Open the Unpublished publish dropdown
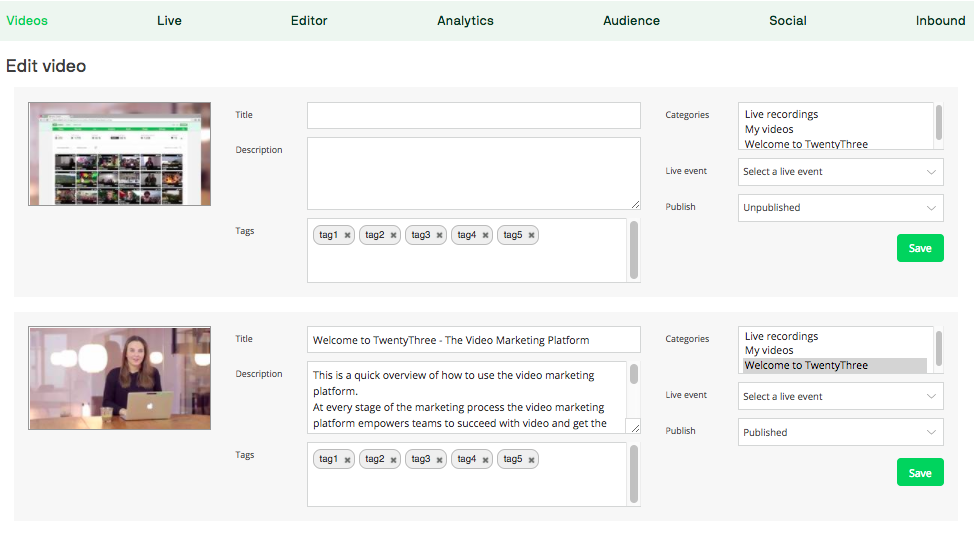 840,208
